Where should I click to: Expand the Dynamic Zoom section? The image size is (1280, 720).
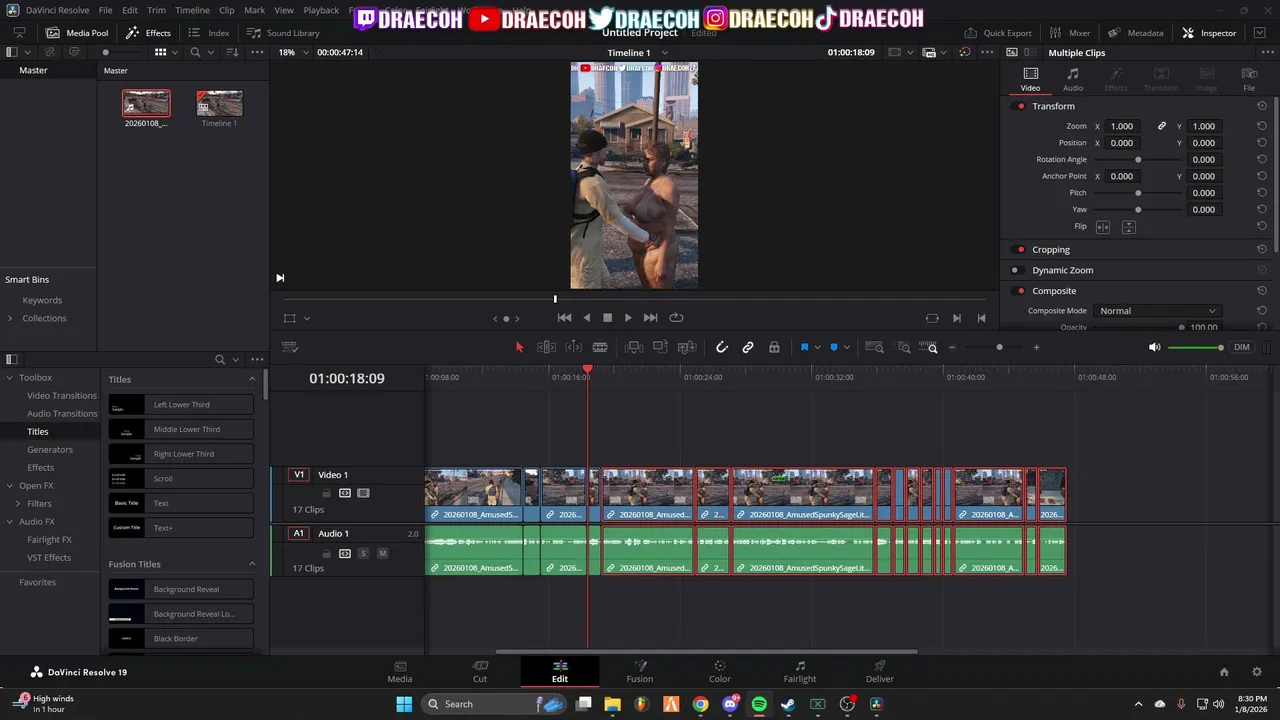[x=1063, y=270]
